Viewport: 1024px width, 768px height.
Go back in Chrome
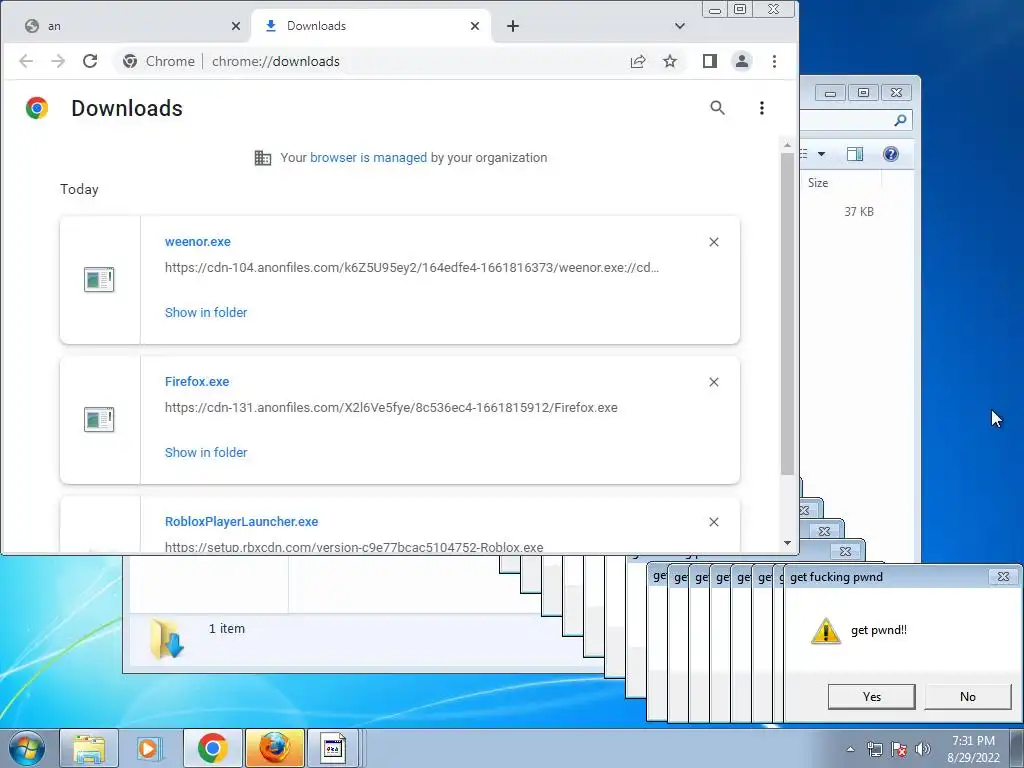pos(26,61)
